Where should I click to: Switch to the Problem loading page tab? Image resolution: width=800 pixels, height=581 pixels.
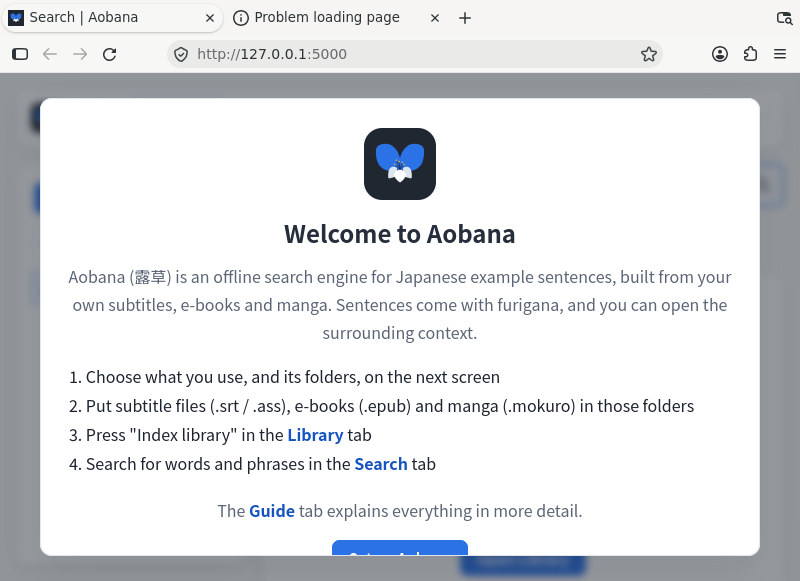(x=337, y=18)
